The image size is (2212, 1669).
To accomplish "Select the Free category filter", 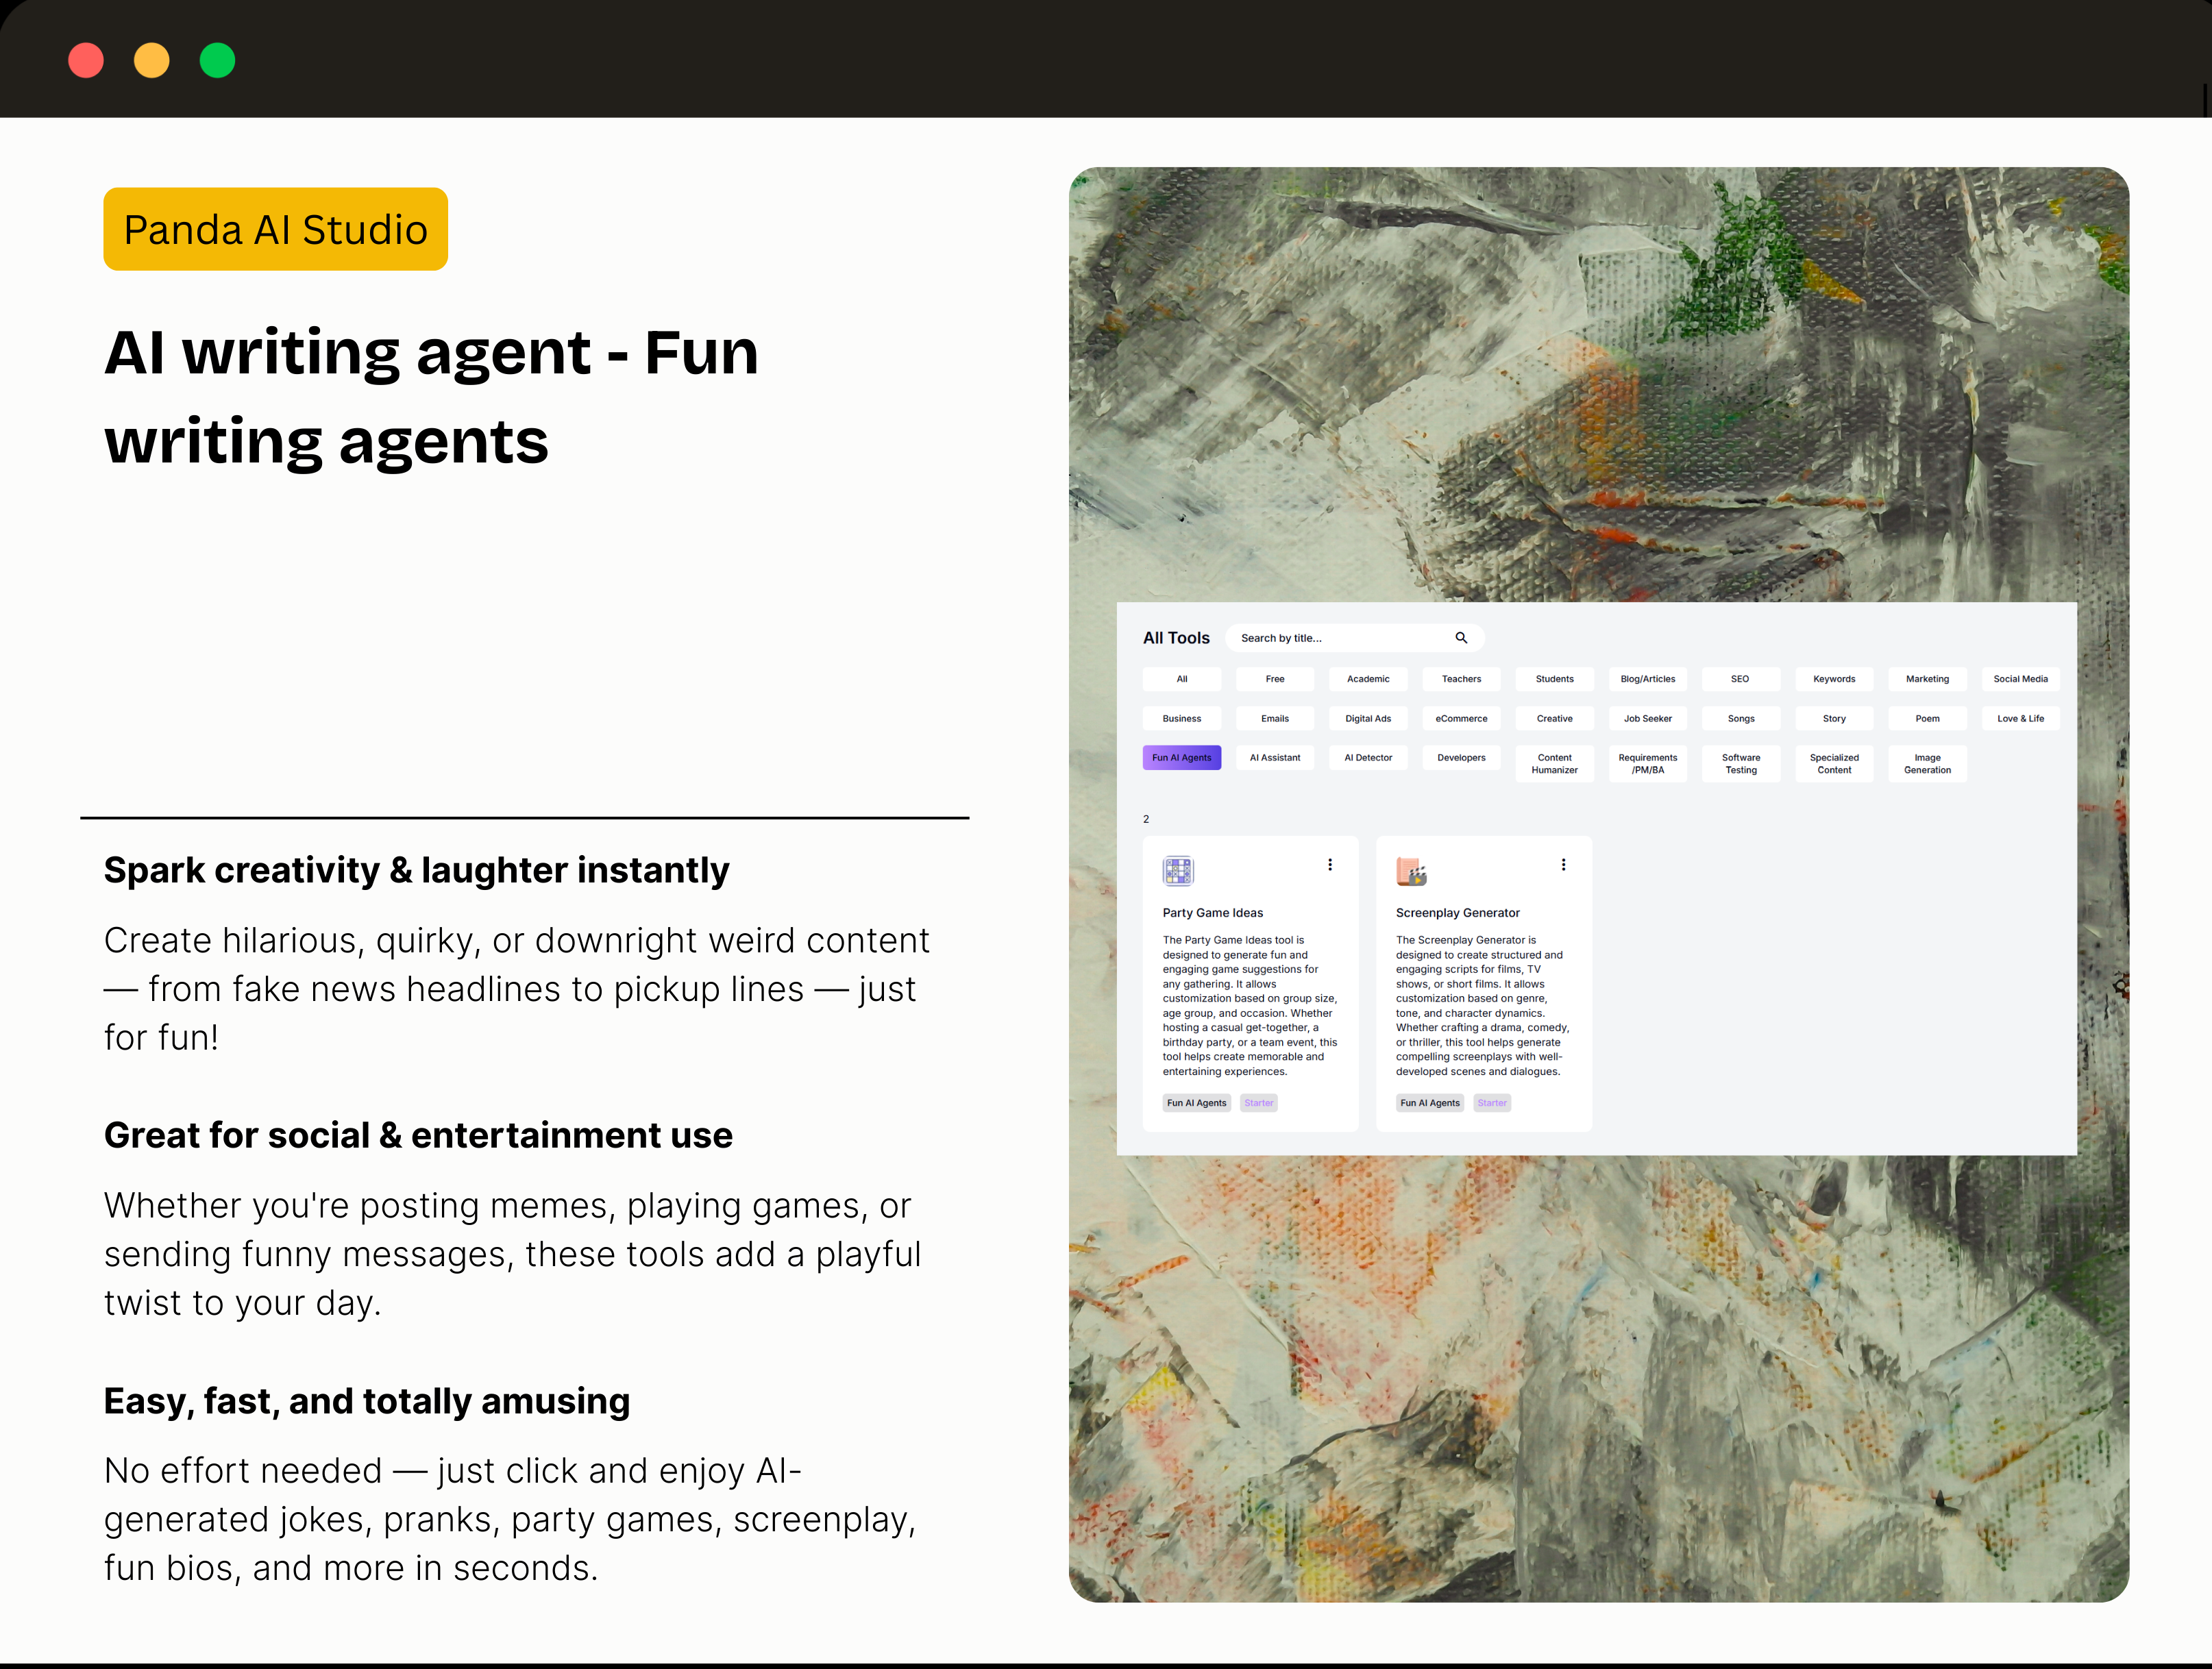I will coord(1275,679).
